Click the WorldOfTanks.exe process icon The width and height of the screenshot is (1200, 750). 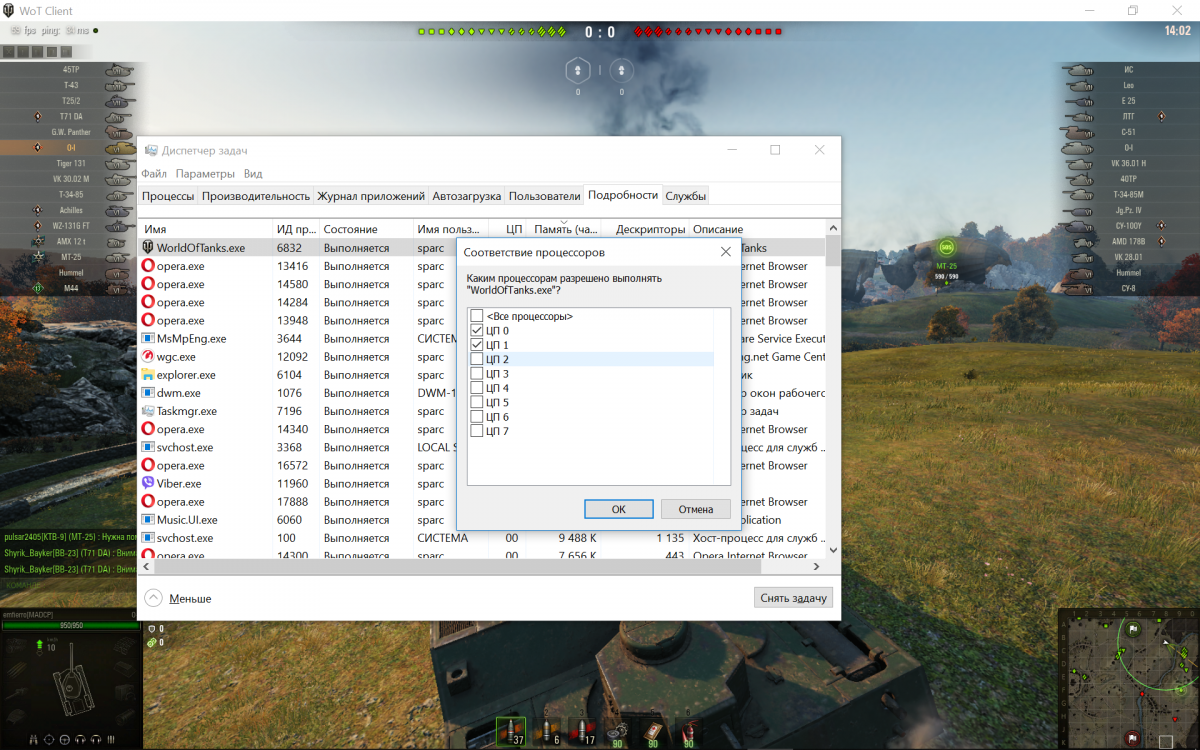click(x=148, y=248)
